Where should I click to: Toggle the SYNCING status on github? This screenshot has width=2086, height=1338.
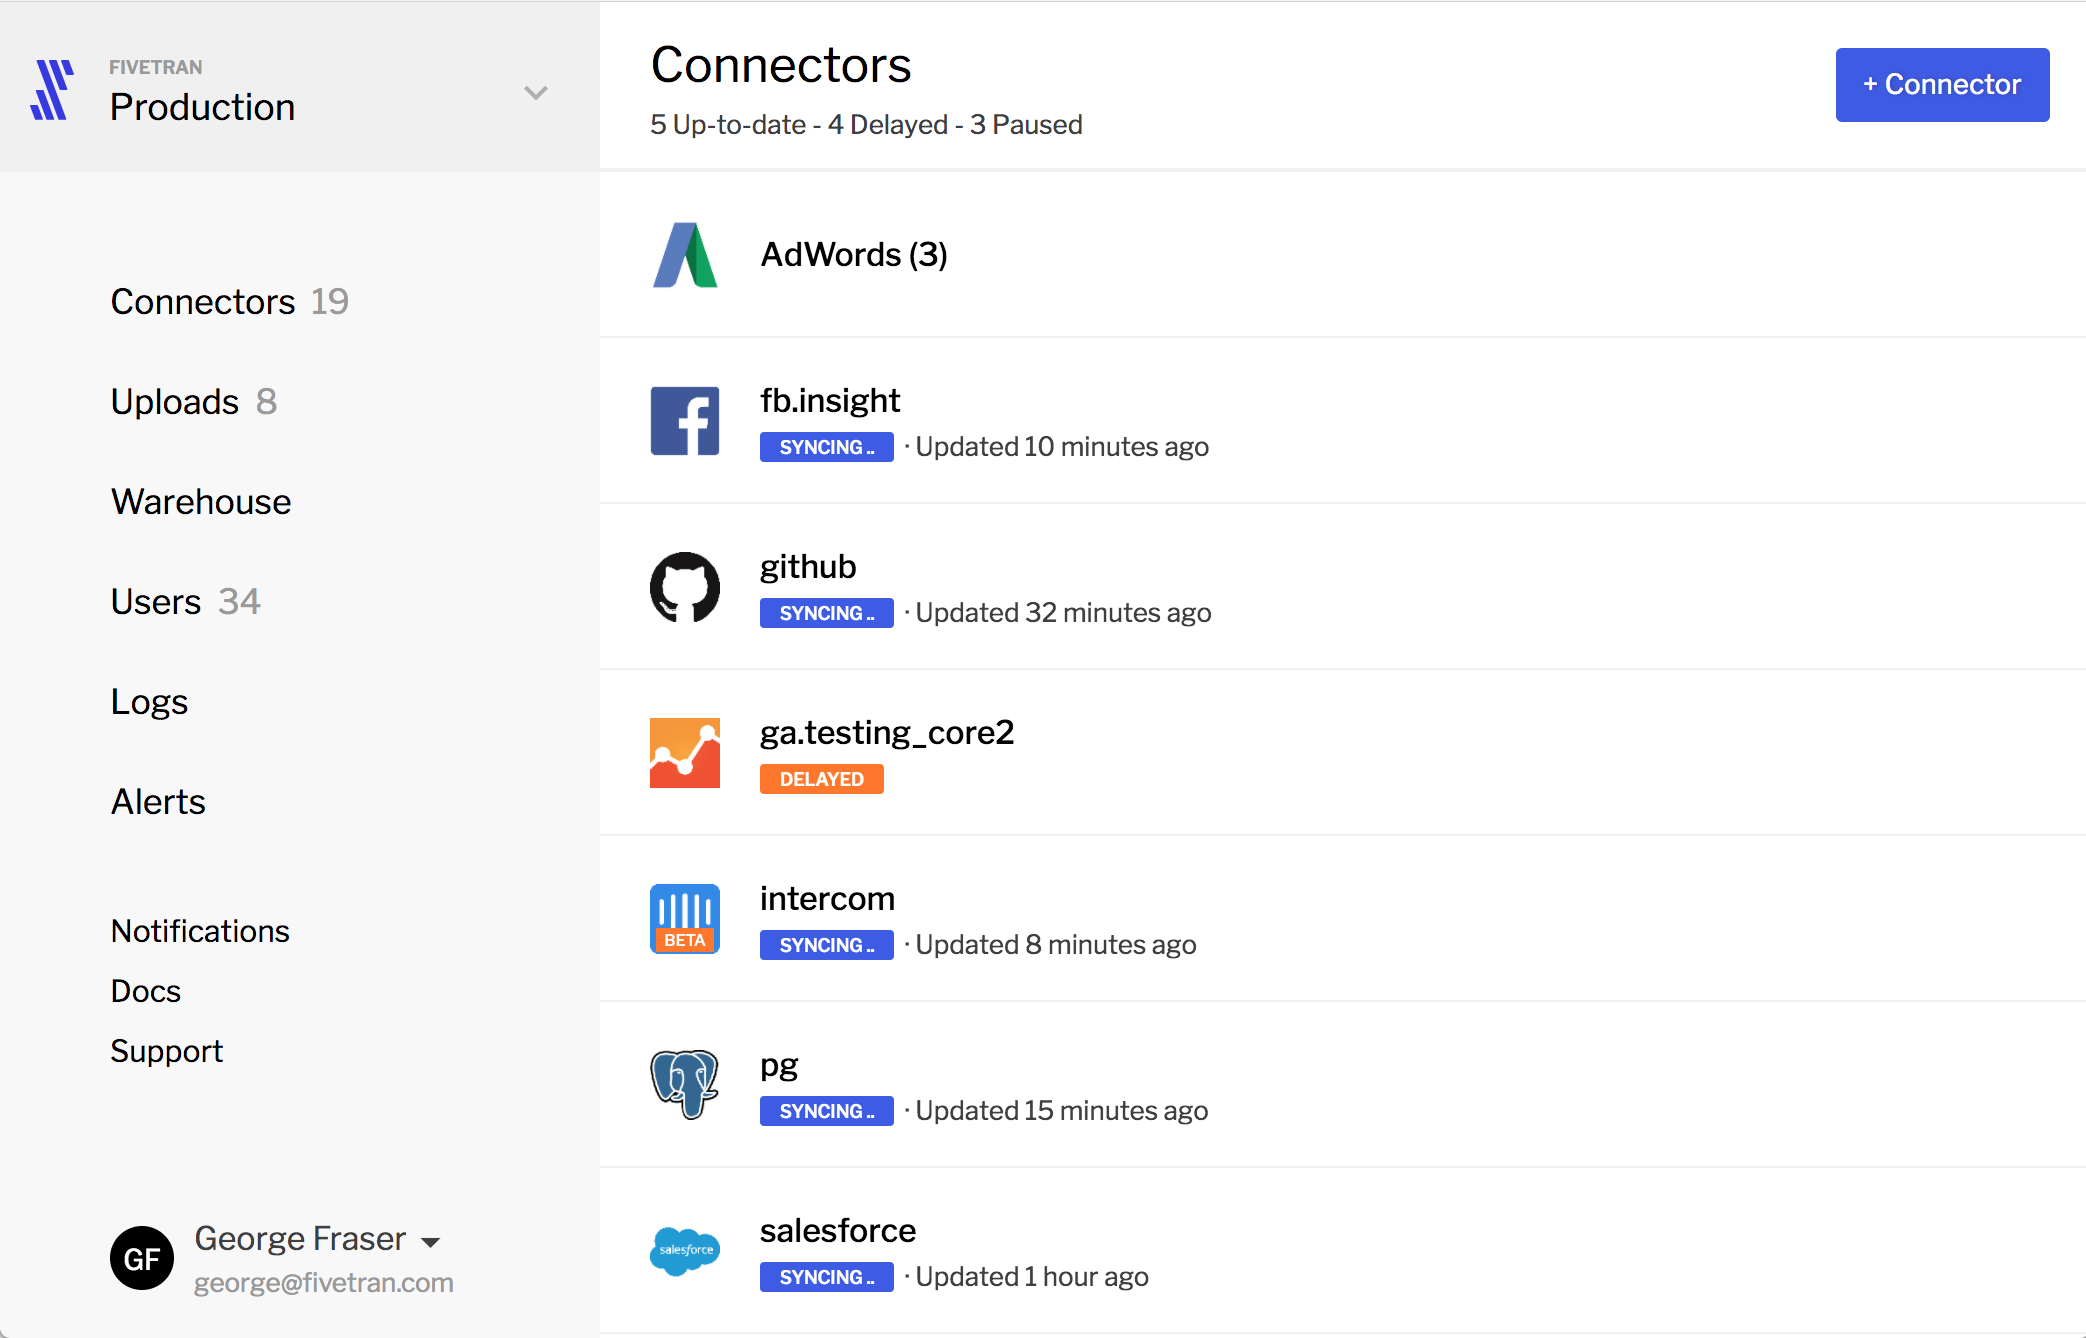click(829, 613)
